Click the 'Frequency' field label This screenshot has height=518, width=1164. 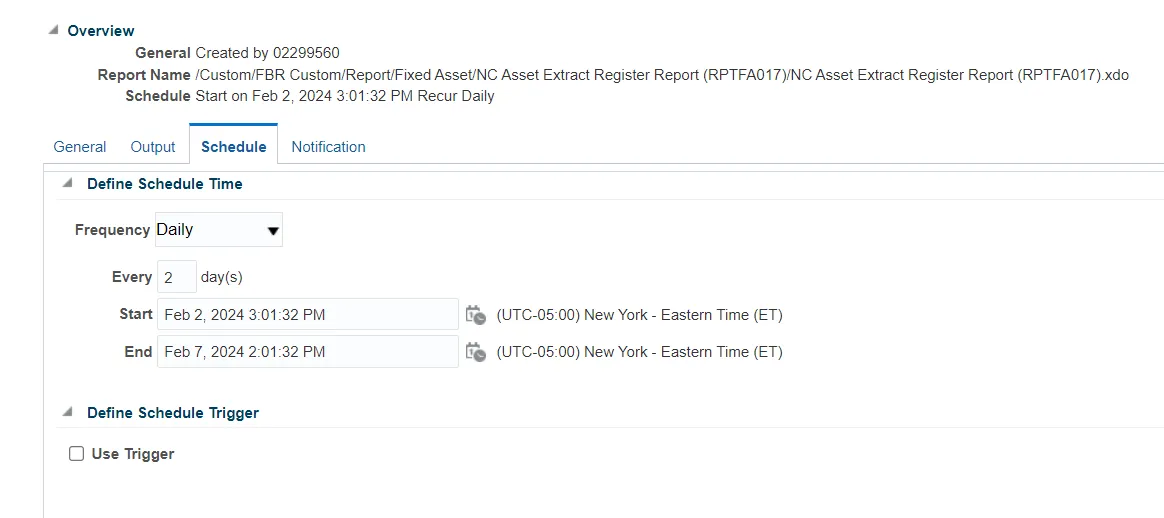click(x=112, y=230)
